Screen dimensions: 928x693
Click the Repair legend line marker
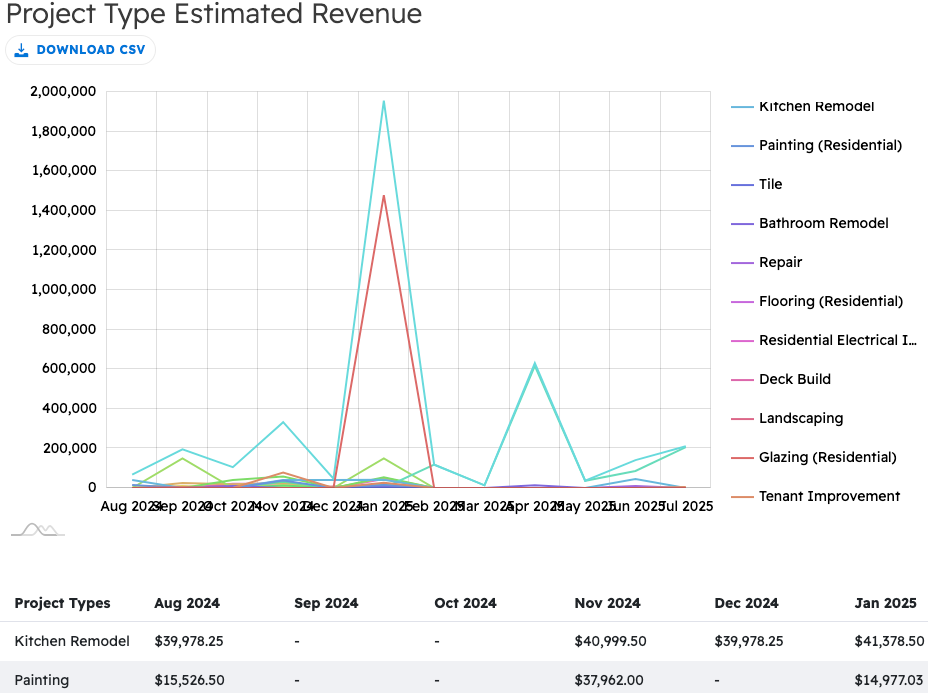(742, 263)
